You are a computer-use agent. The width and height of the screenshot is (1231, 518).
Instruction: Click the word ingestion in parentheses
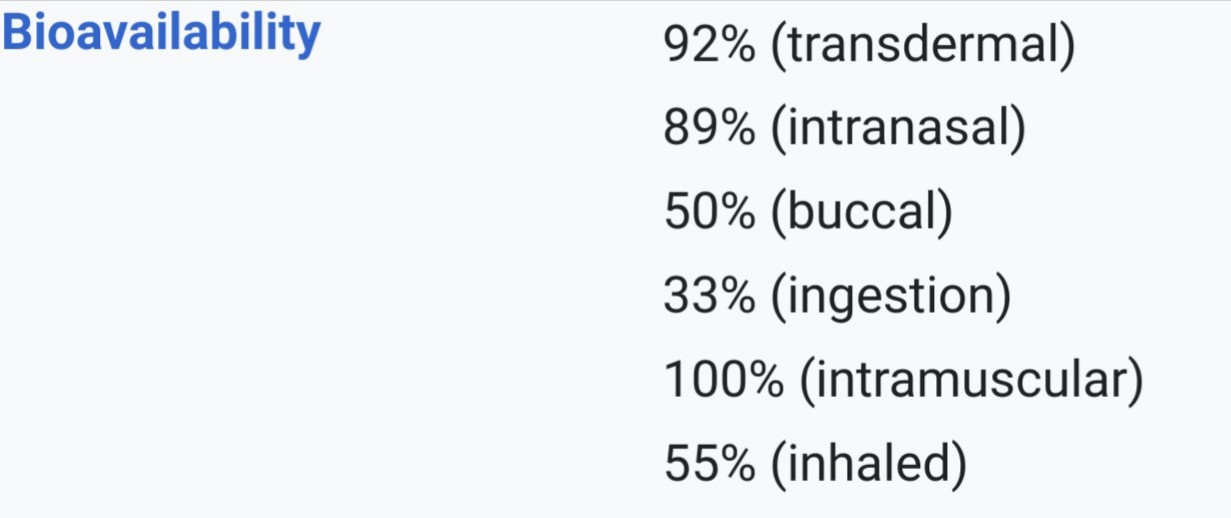coord(891,298)
